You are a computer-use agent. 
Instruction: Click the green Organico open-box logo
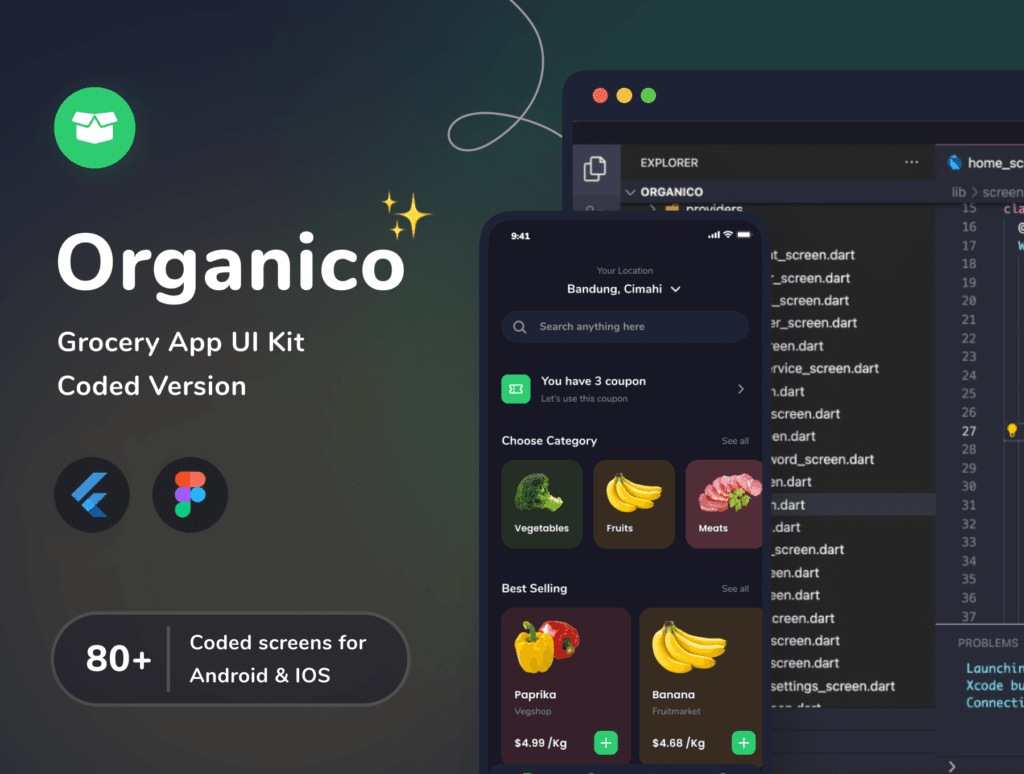point(94,127)
